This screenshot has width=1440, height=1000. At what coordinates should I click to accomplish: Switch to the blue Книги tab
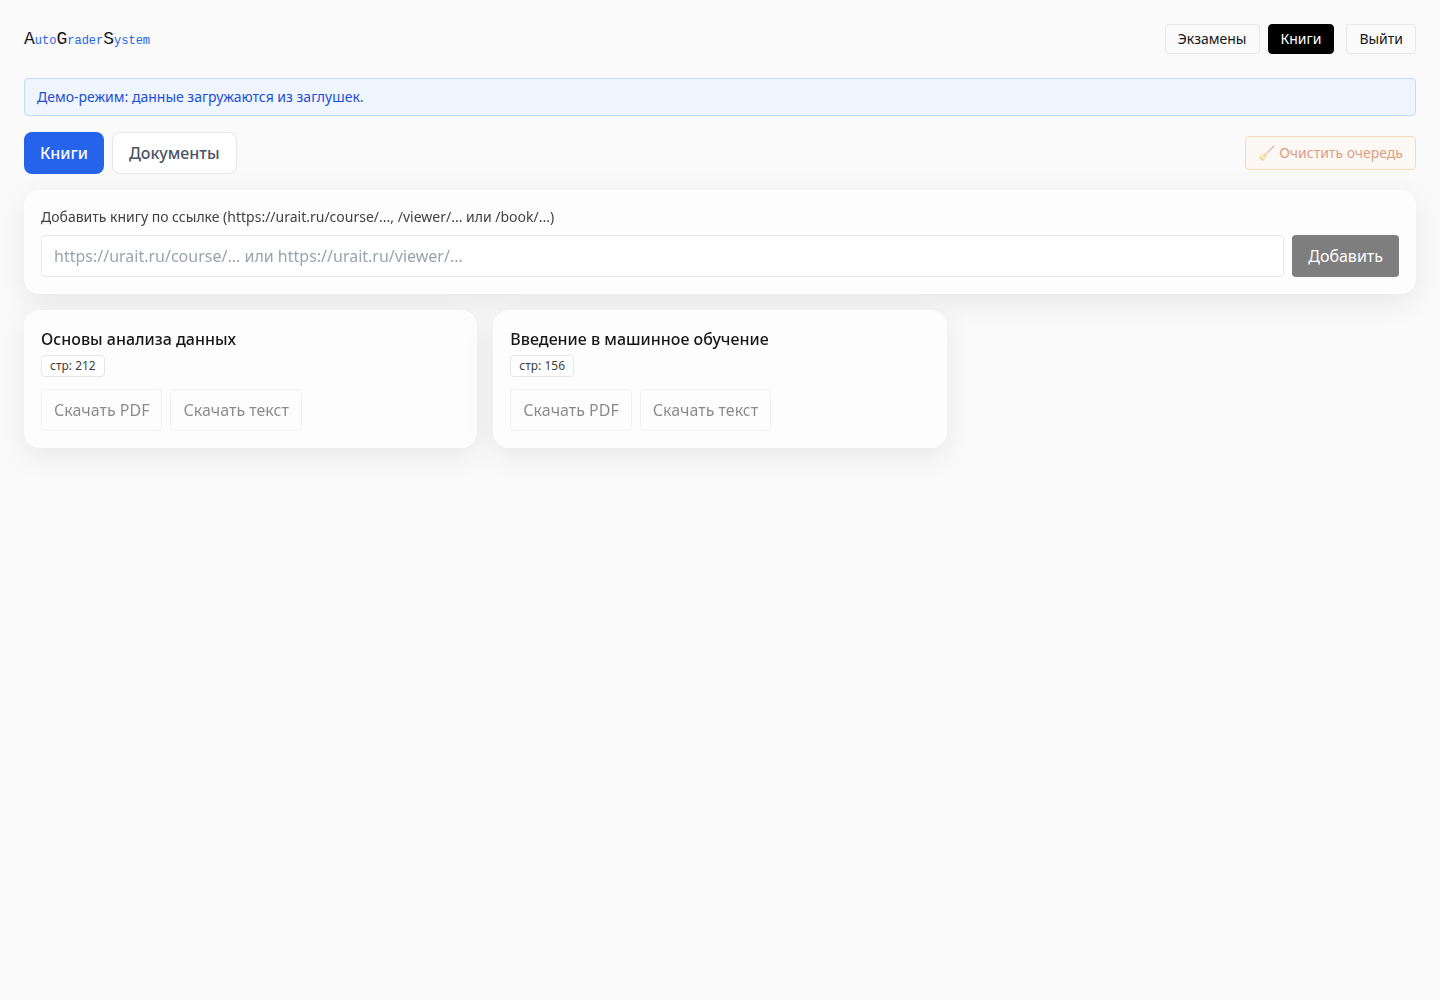(64, 153)
